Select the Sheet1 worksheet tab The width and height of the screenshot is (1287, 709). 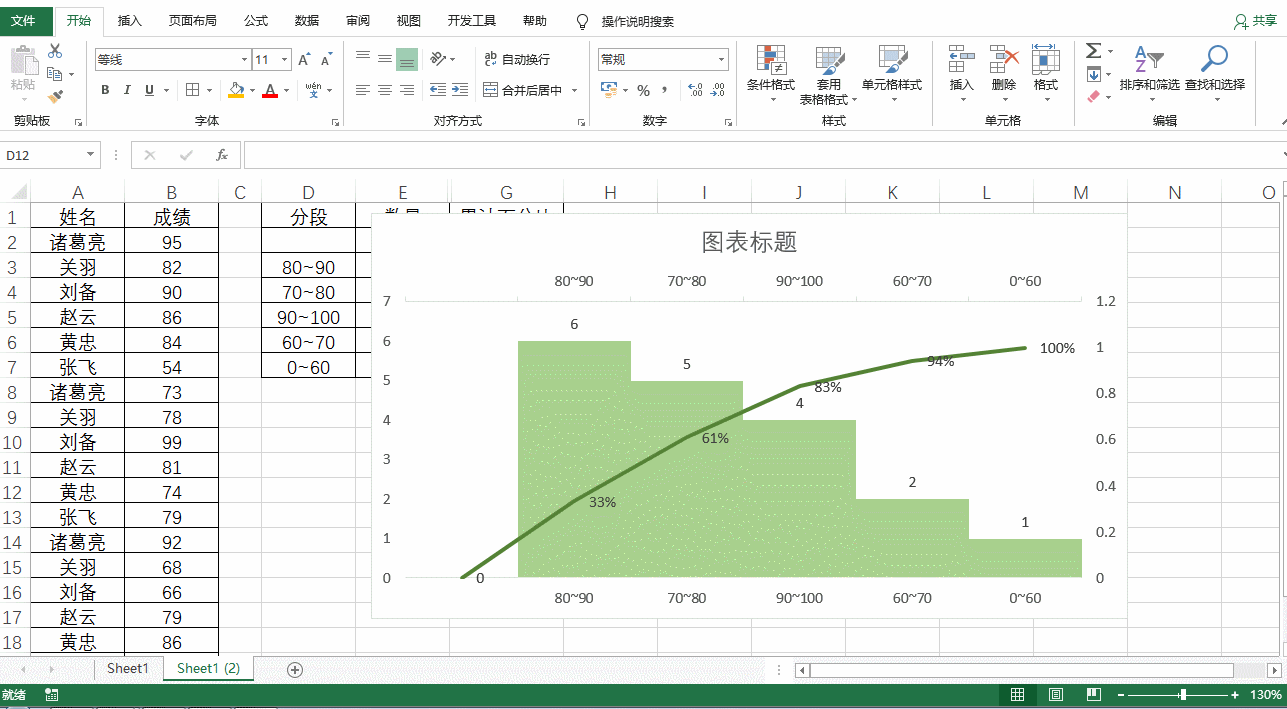[128, 669]
